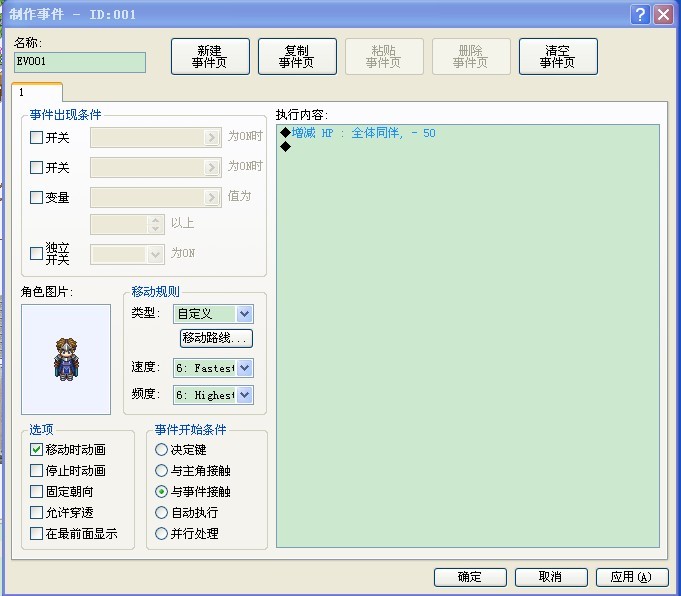
Task: Click 新建事件页 button
Action: 210,56
